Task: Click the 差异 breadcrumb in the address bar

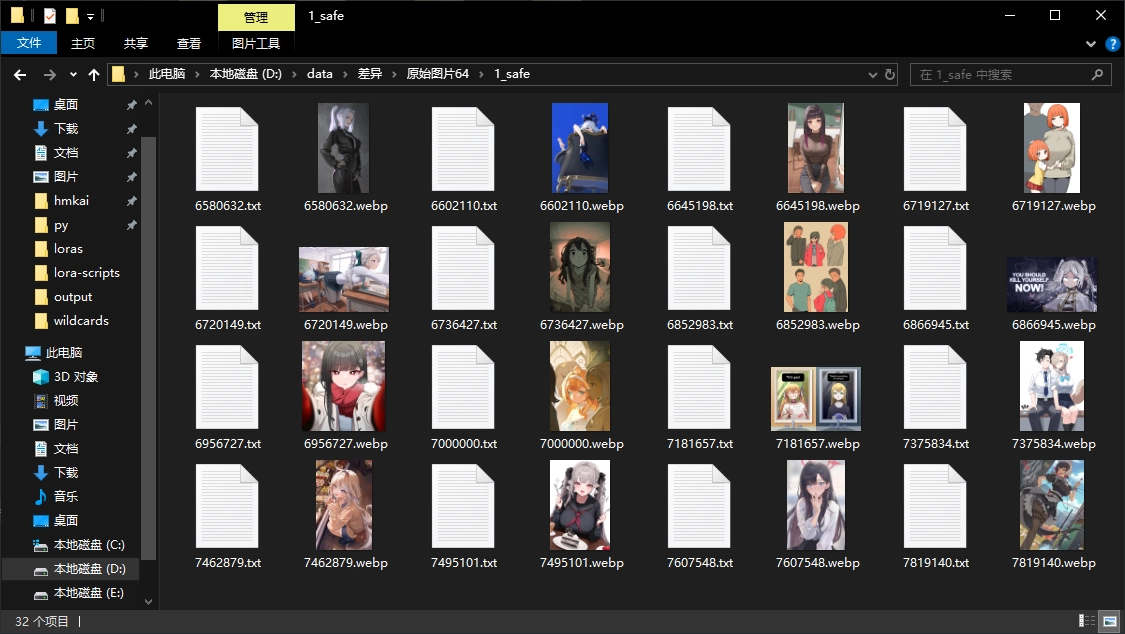Action: click(x=370, y=74)
